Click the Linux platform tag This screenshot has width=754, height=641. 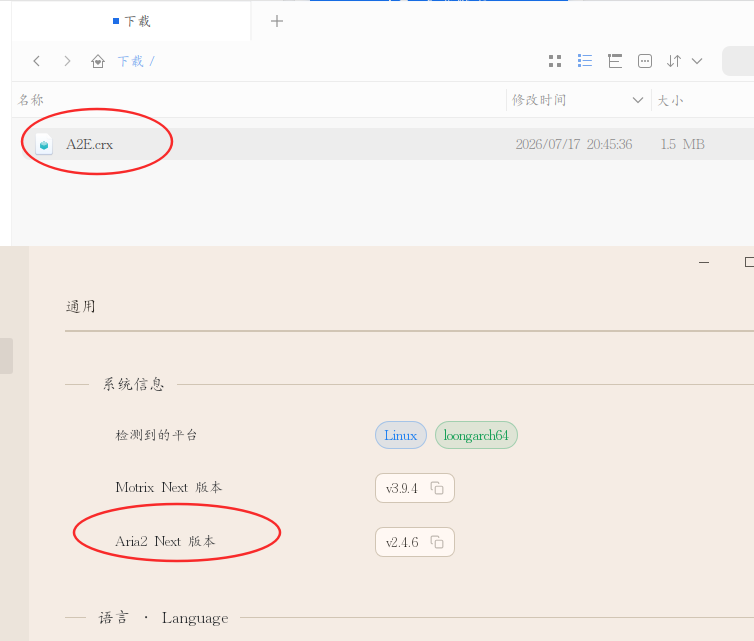[x=401, y=435]
